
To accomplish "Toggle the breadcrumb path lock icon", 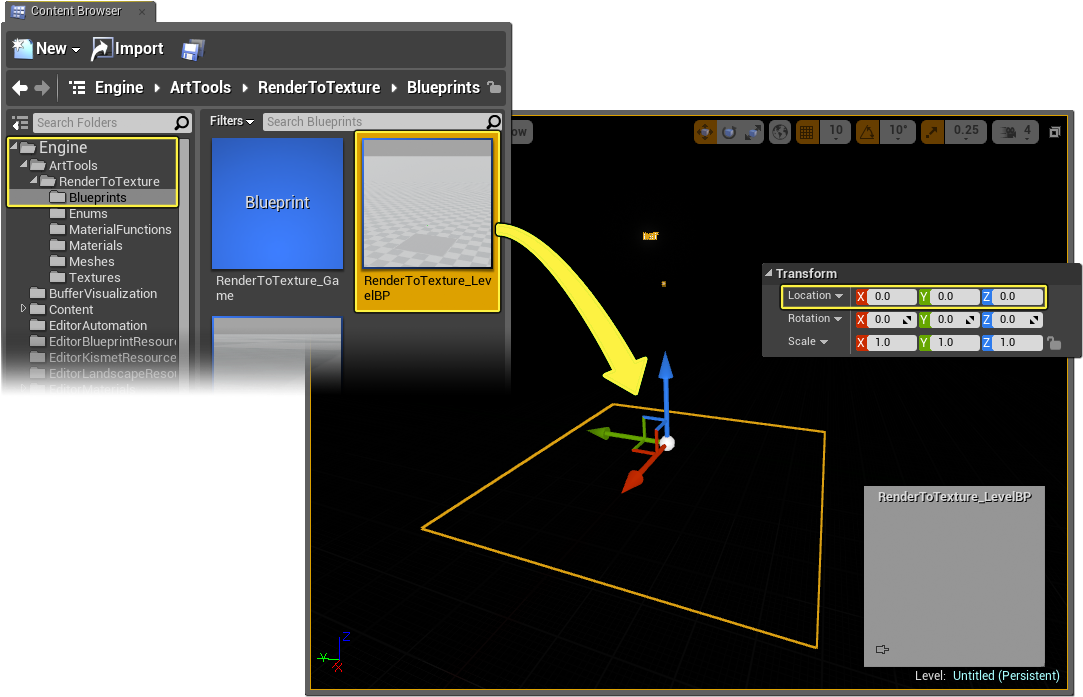I will click(494, 87).
